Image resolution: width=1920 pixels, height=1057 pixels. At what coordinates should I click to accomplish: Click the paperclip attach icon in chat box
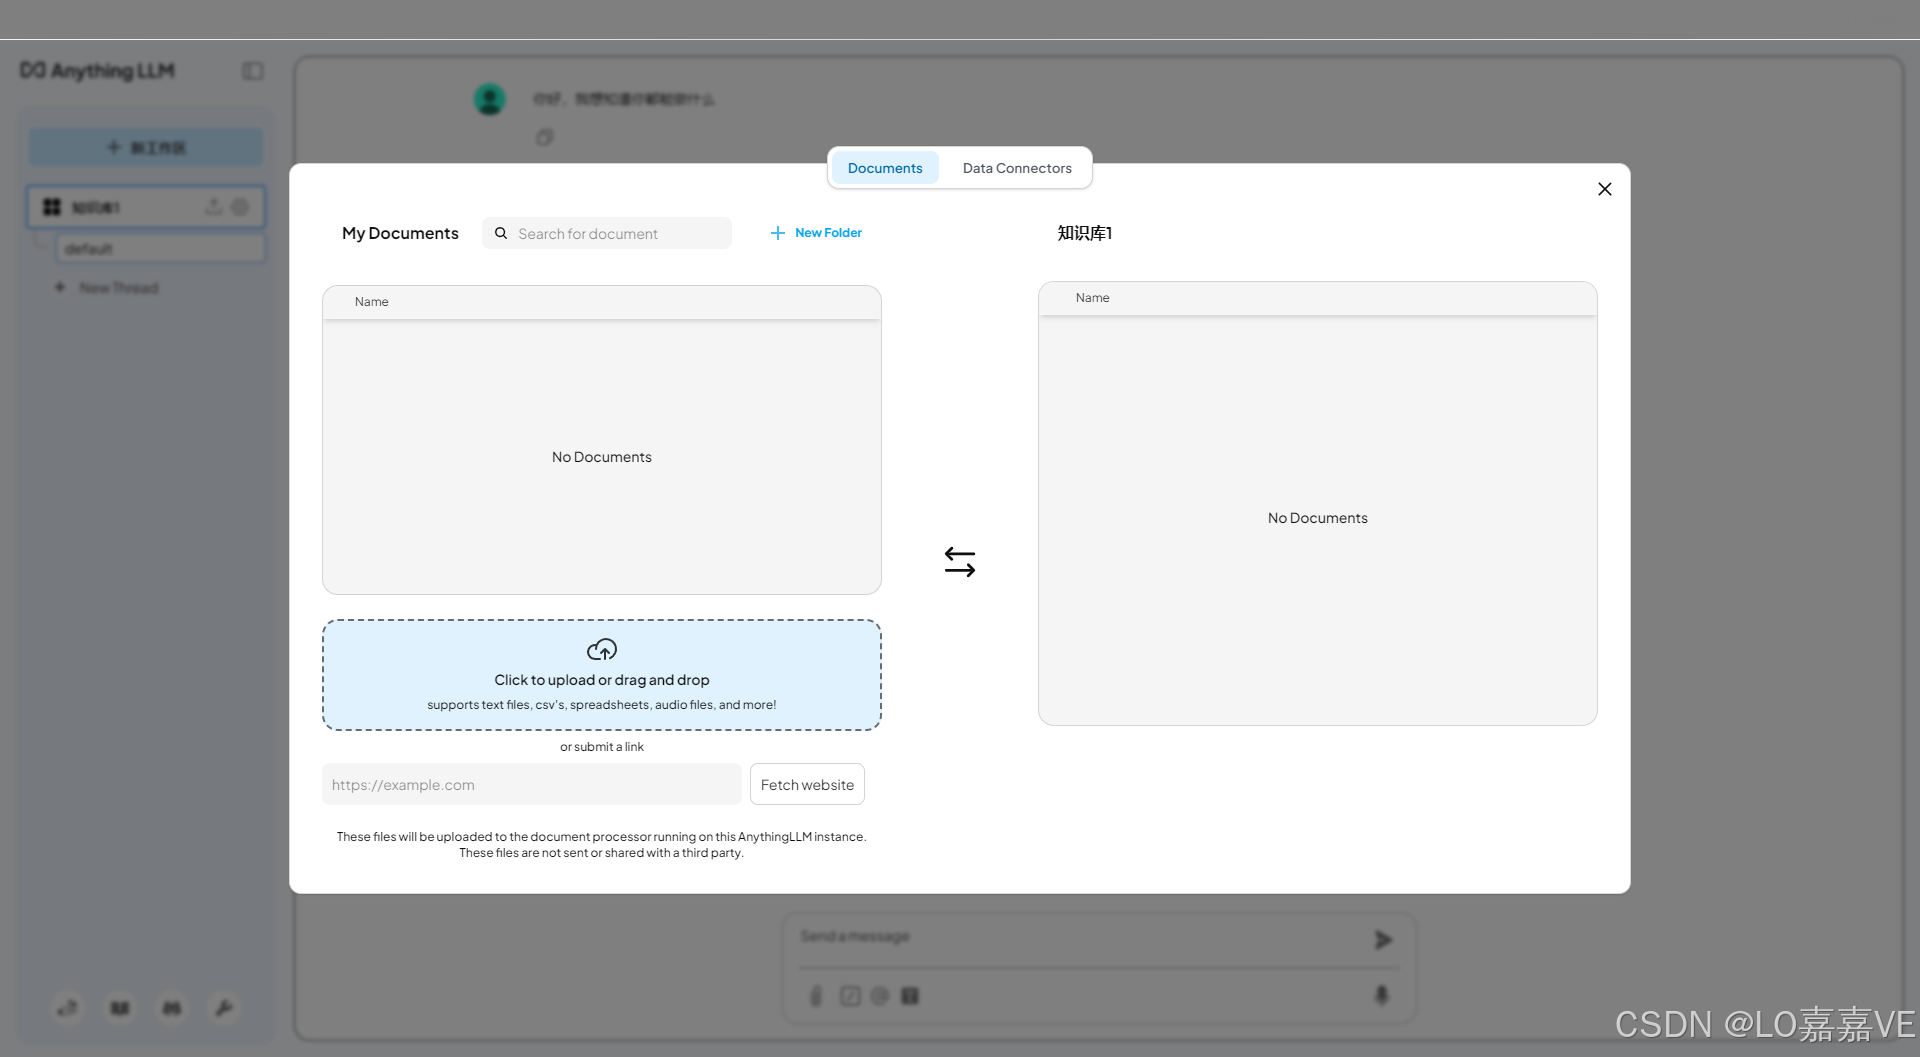[x=816, y=996]
